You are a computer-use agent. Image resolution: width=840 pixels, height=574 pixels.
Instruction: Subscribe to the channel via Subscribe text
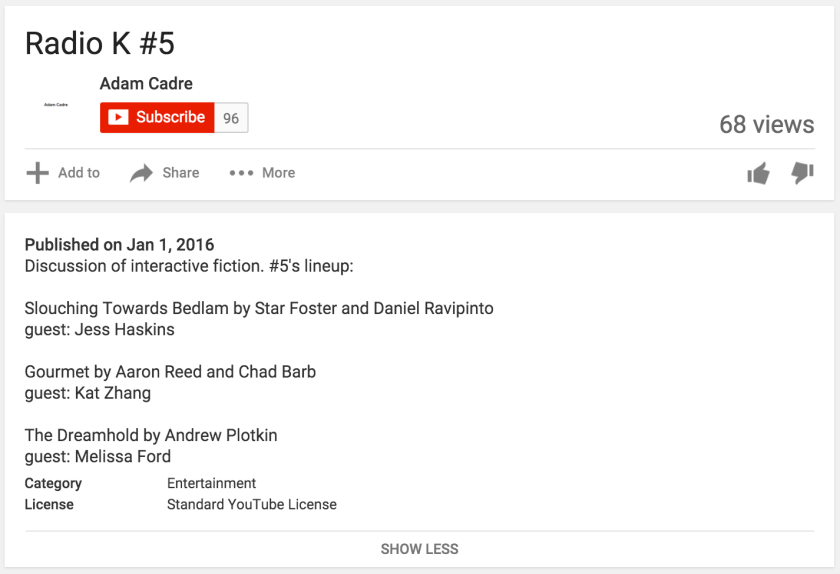170,117
